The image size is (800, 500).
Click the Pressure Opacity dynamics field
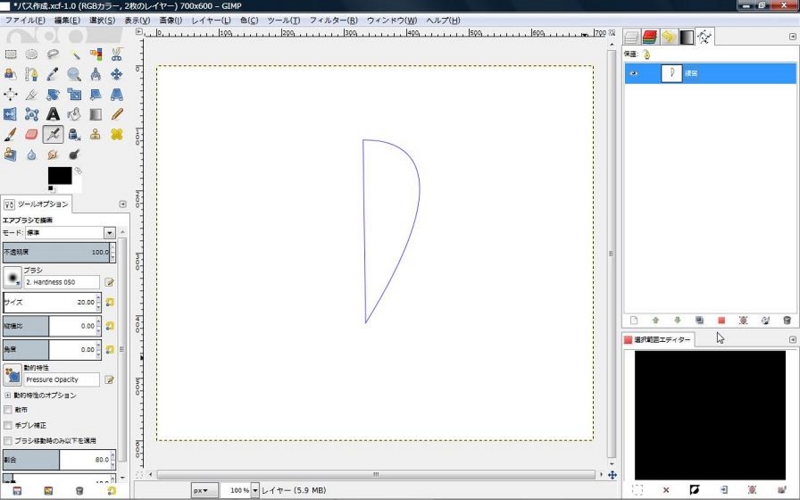pos(62,380)
